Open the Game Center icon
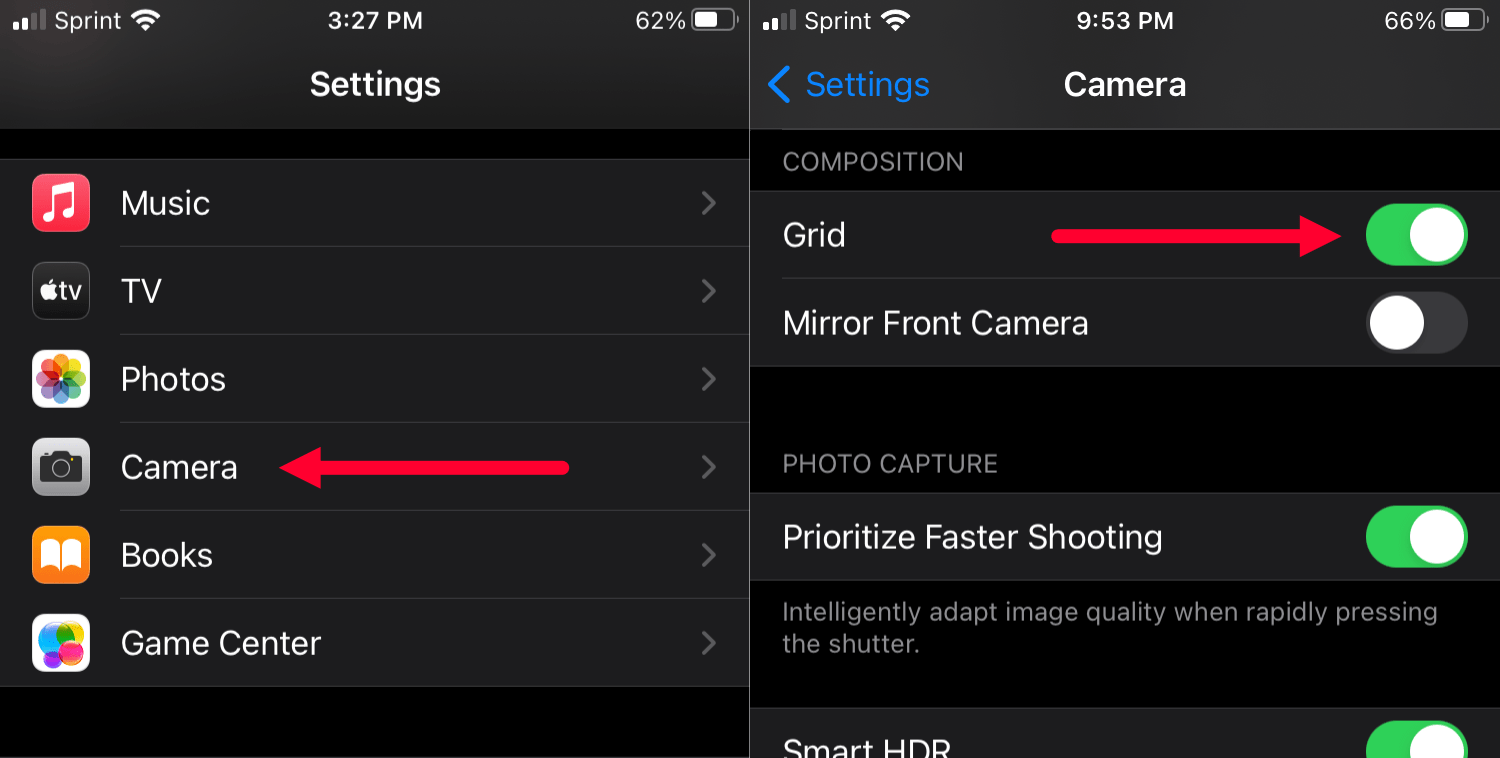The image size is (1500, 758). (x=61, y=643)
